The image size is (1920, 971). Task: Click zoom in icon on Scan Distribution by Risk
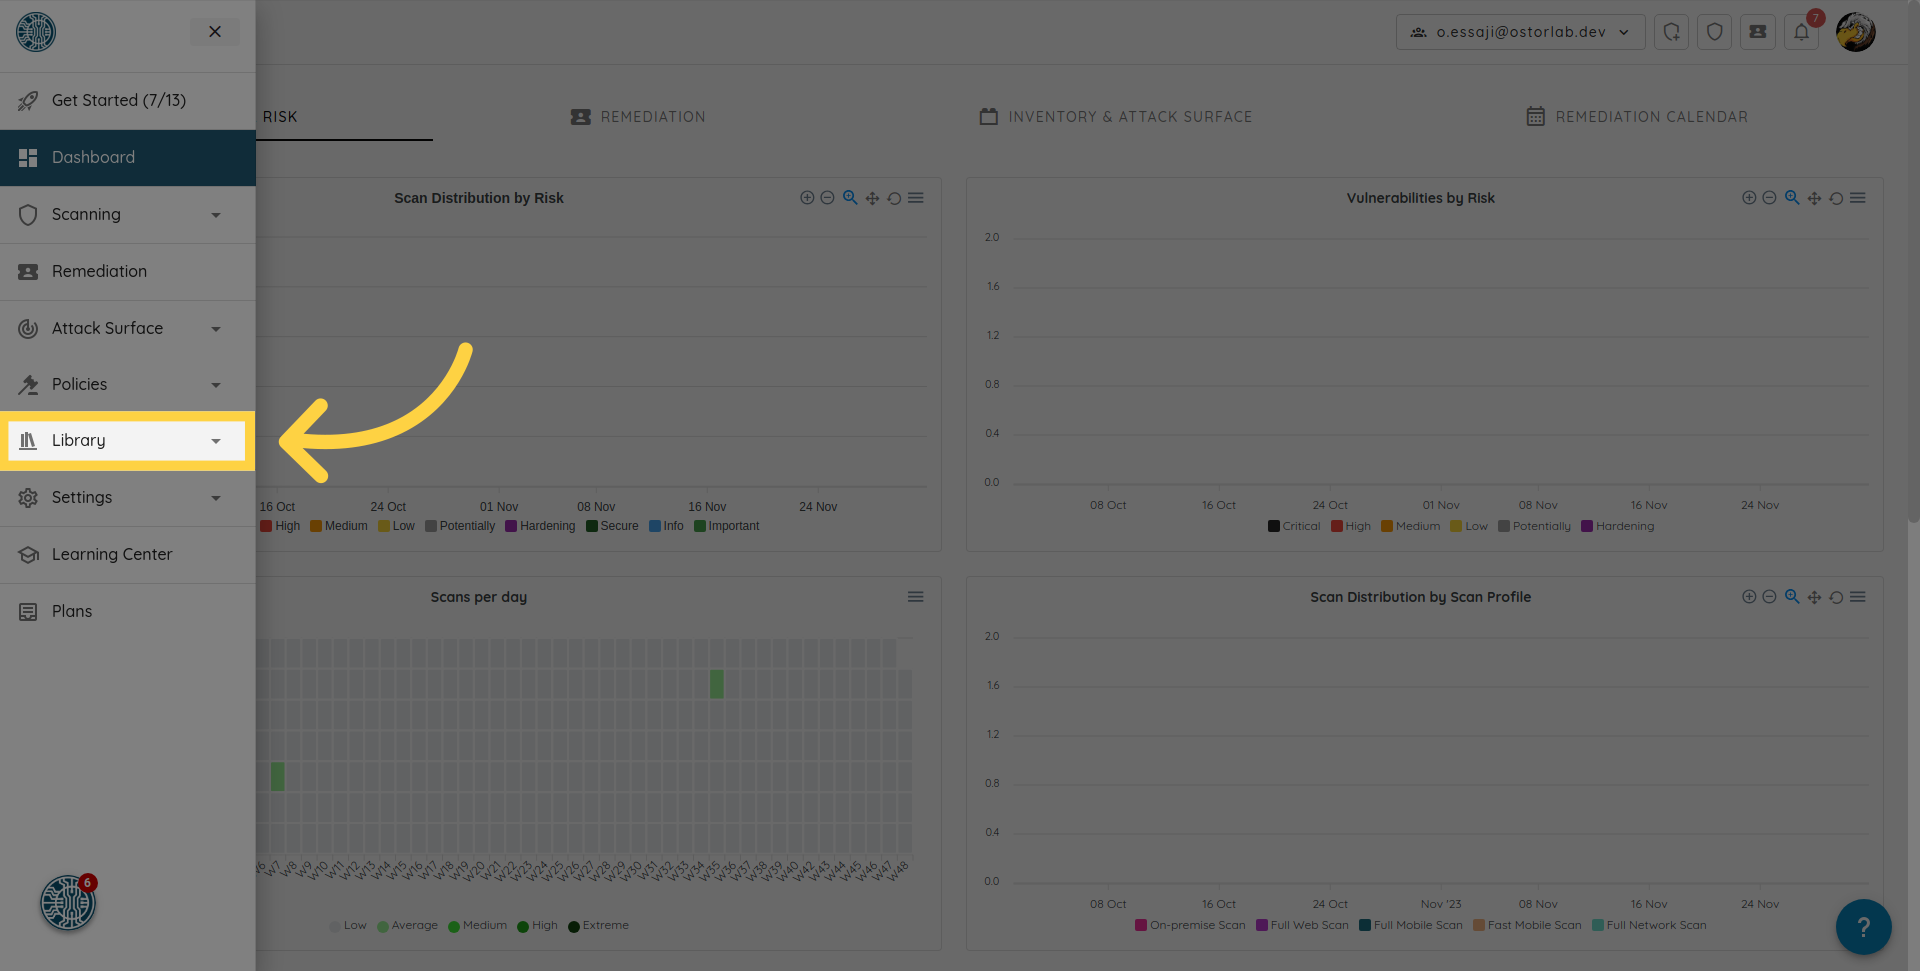(807, 198)
